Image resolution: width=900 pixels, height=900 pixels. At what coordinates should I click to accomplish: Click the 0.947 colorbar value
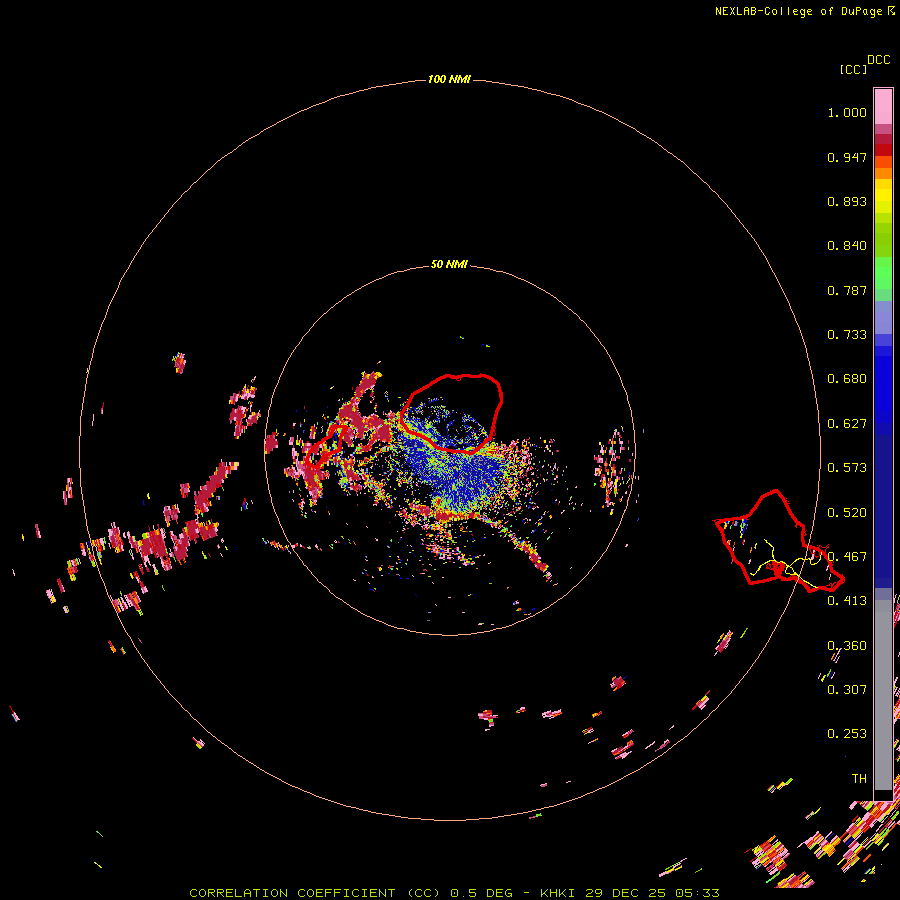847,157
